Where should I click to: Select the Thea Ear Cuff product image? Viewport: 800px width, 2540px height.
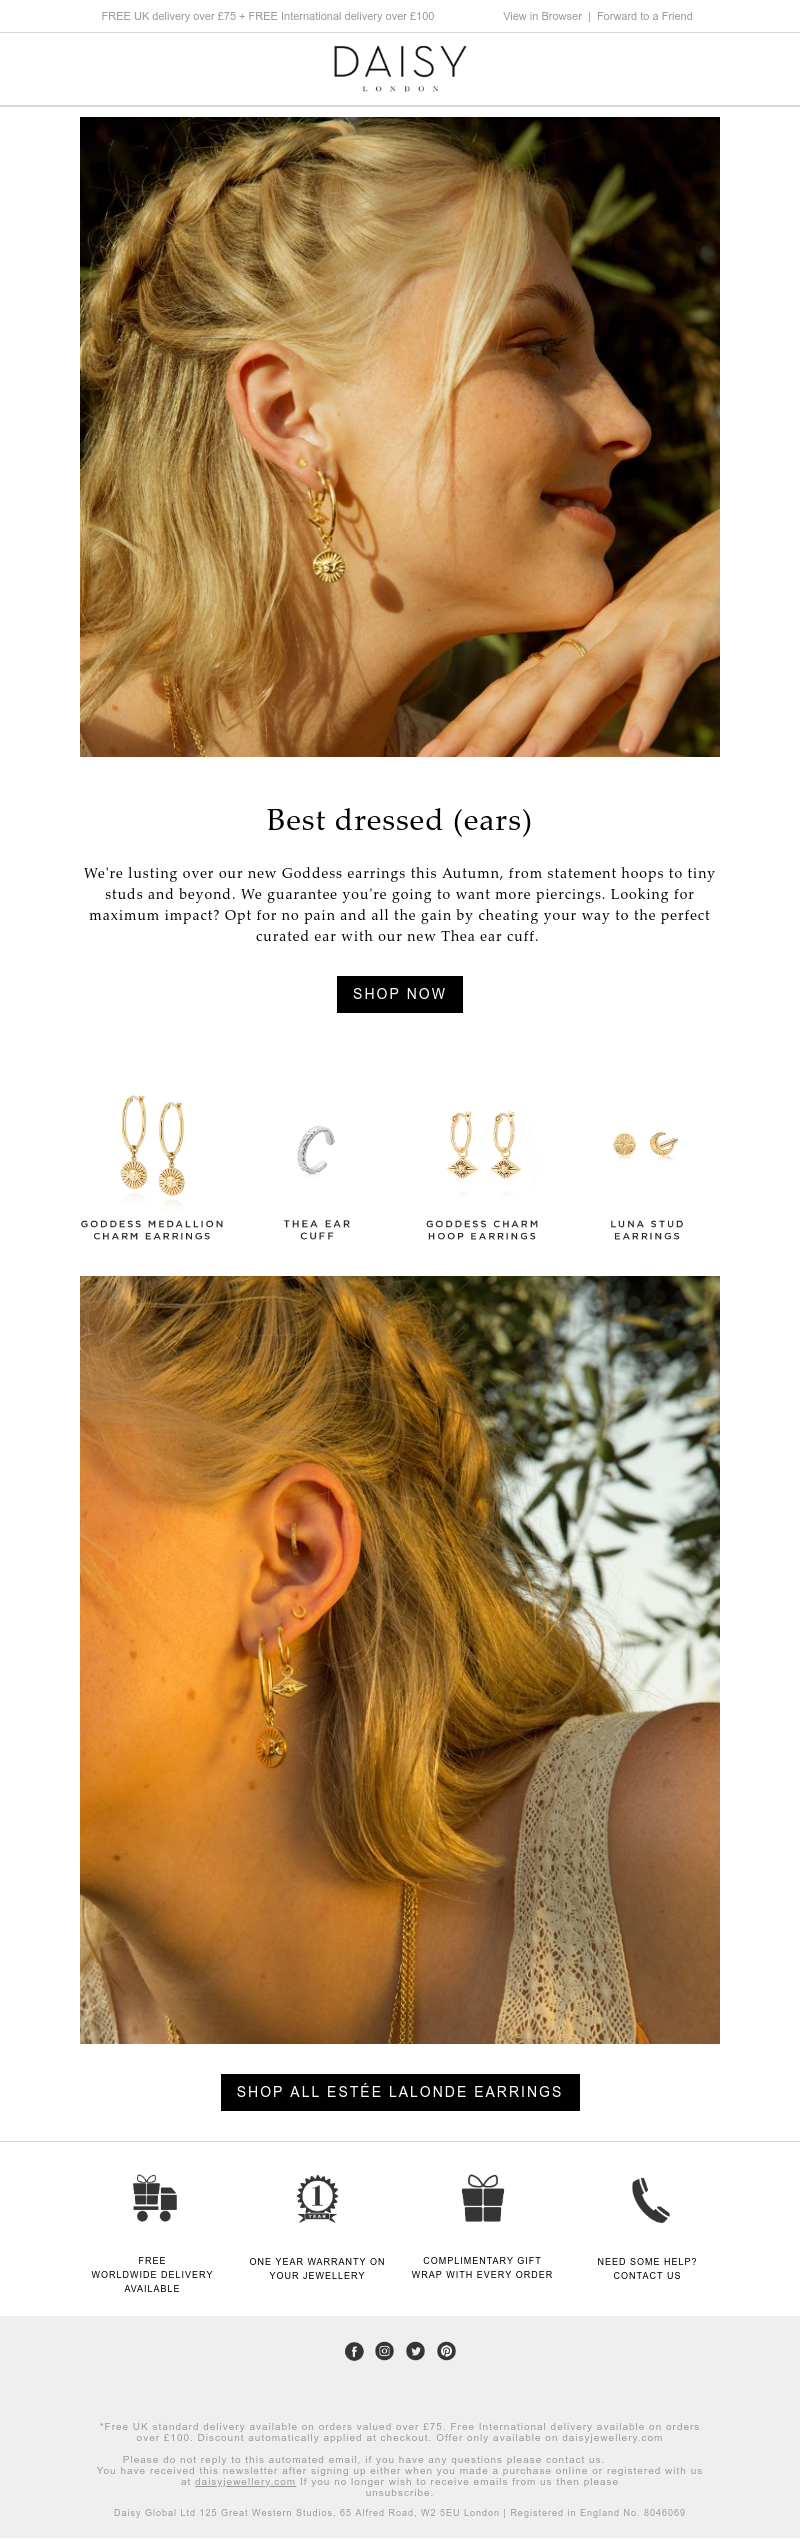[x=315, y=1149]
